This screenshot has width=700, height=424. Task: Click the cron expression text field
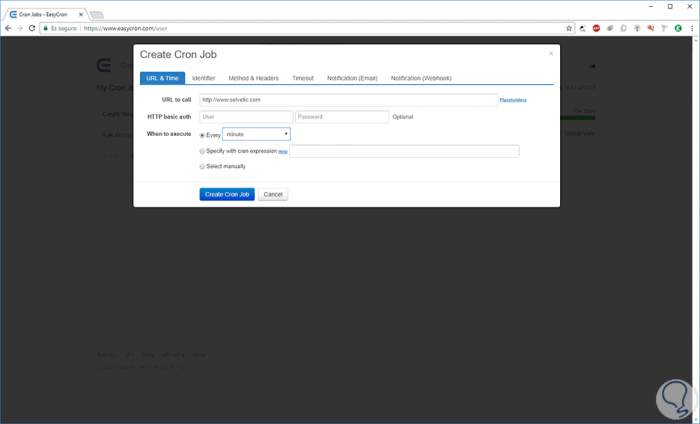(404, 151)
